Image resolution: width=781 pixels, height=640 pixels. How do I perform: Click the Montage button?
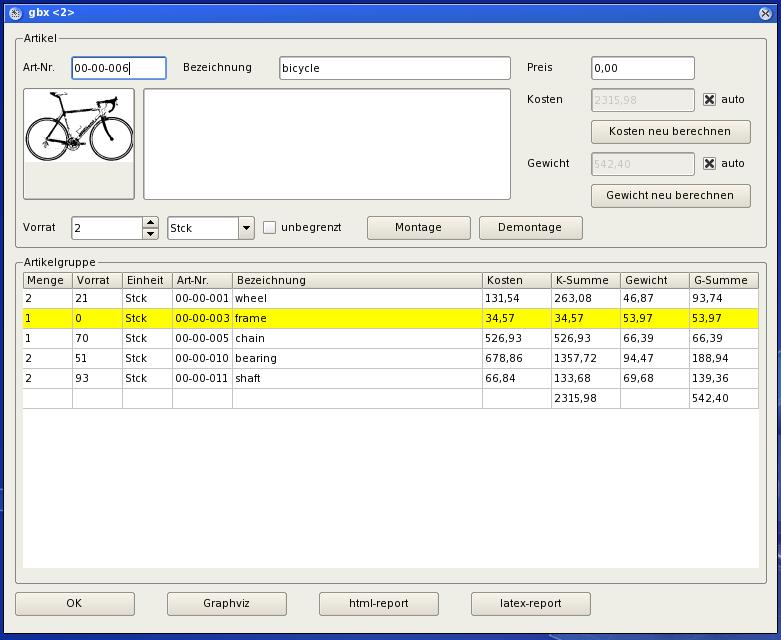(x=419, y=228)
